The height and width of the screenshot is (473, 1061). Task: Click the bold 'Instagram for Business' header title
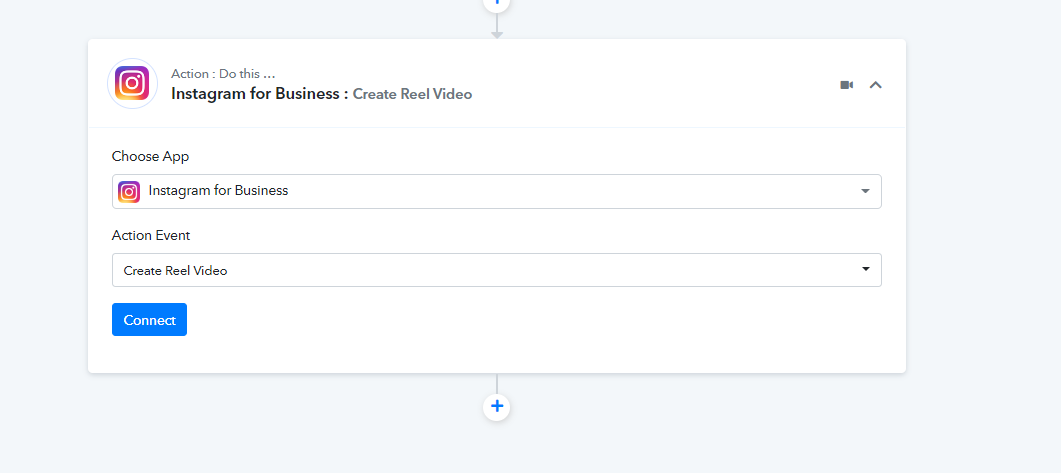(x=259, y=94)
